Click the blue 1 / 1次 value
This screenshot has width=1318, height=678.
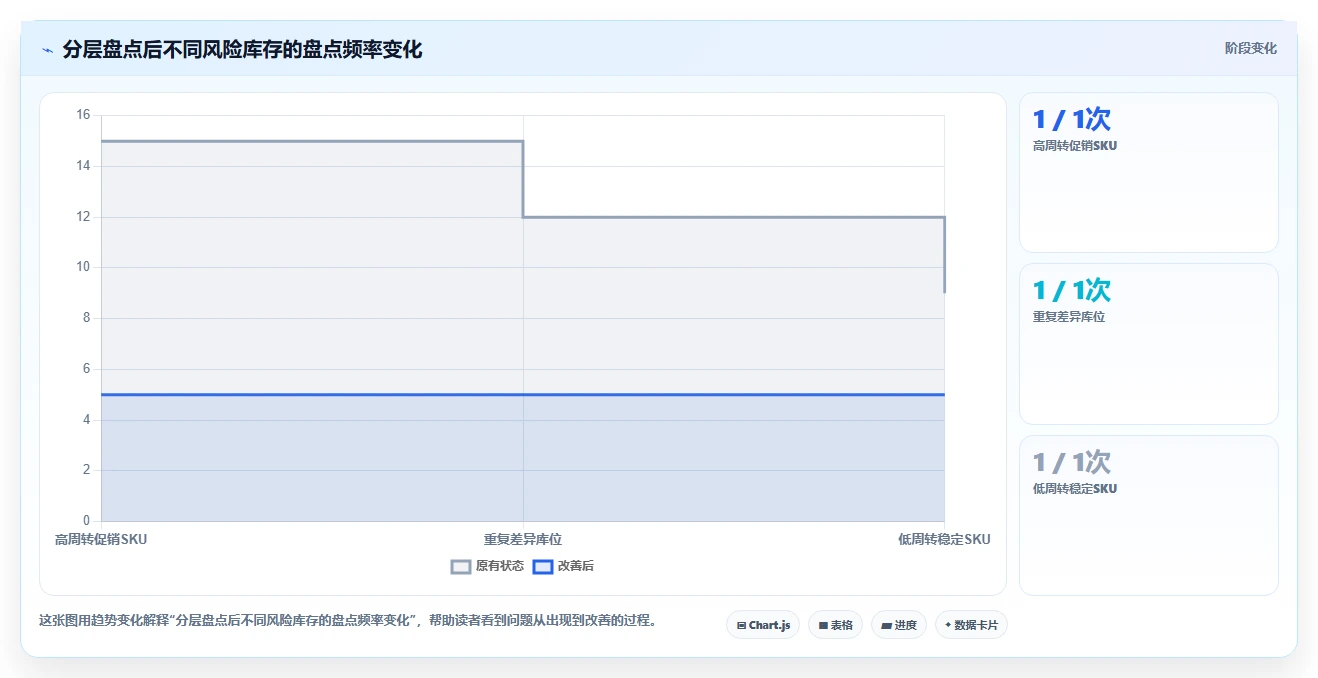[x=1072, y=120]
